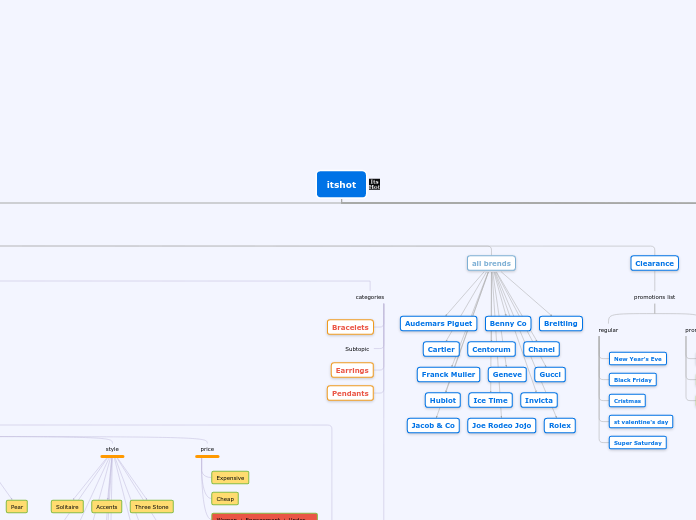Select the Rolex brand node
Viewport: 696px width, 520px height.
[x=559, y=425]
